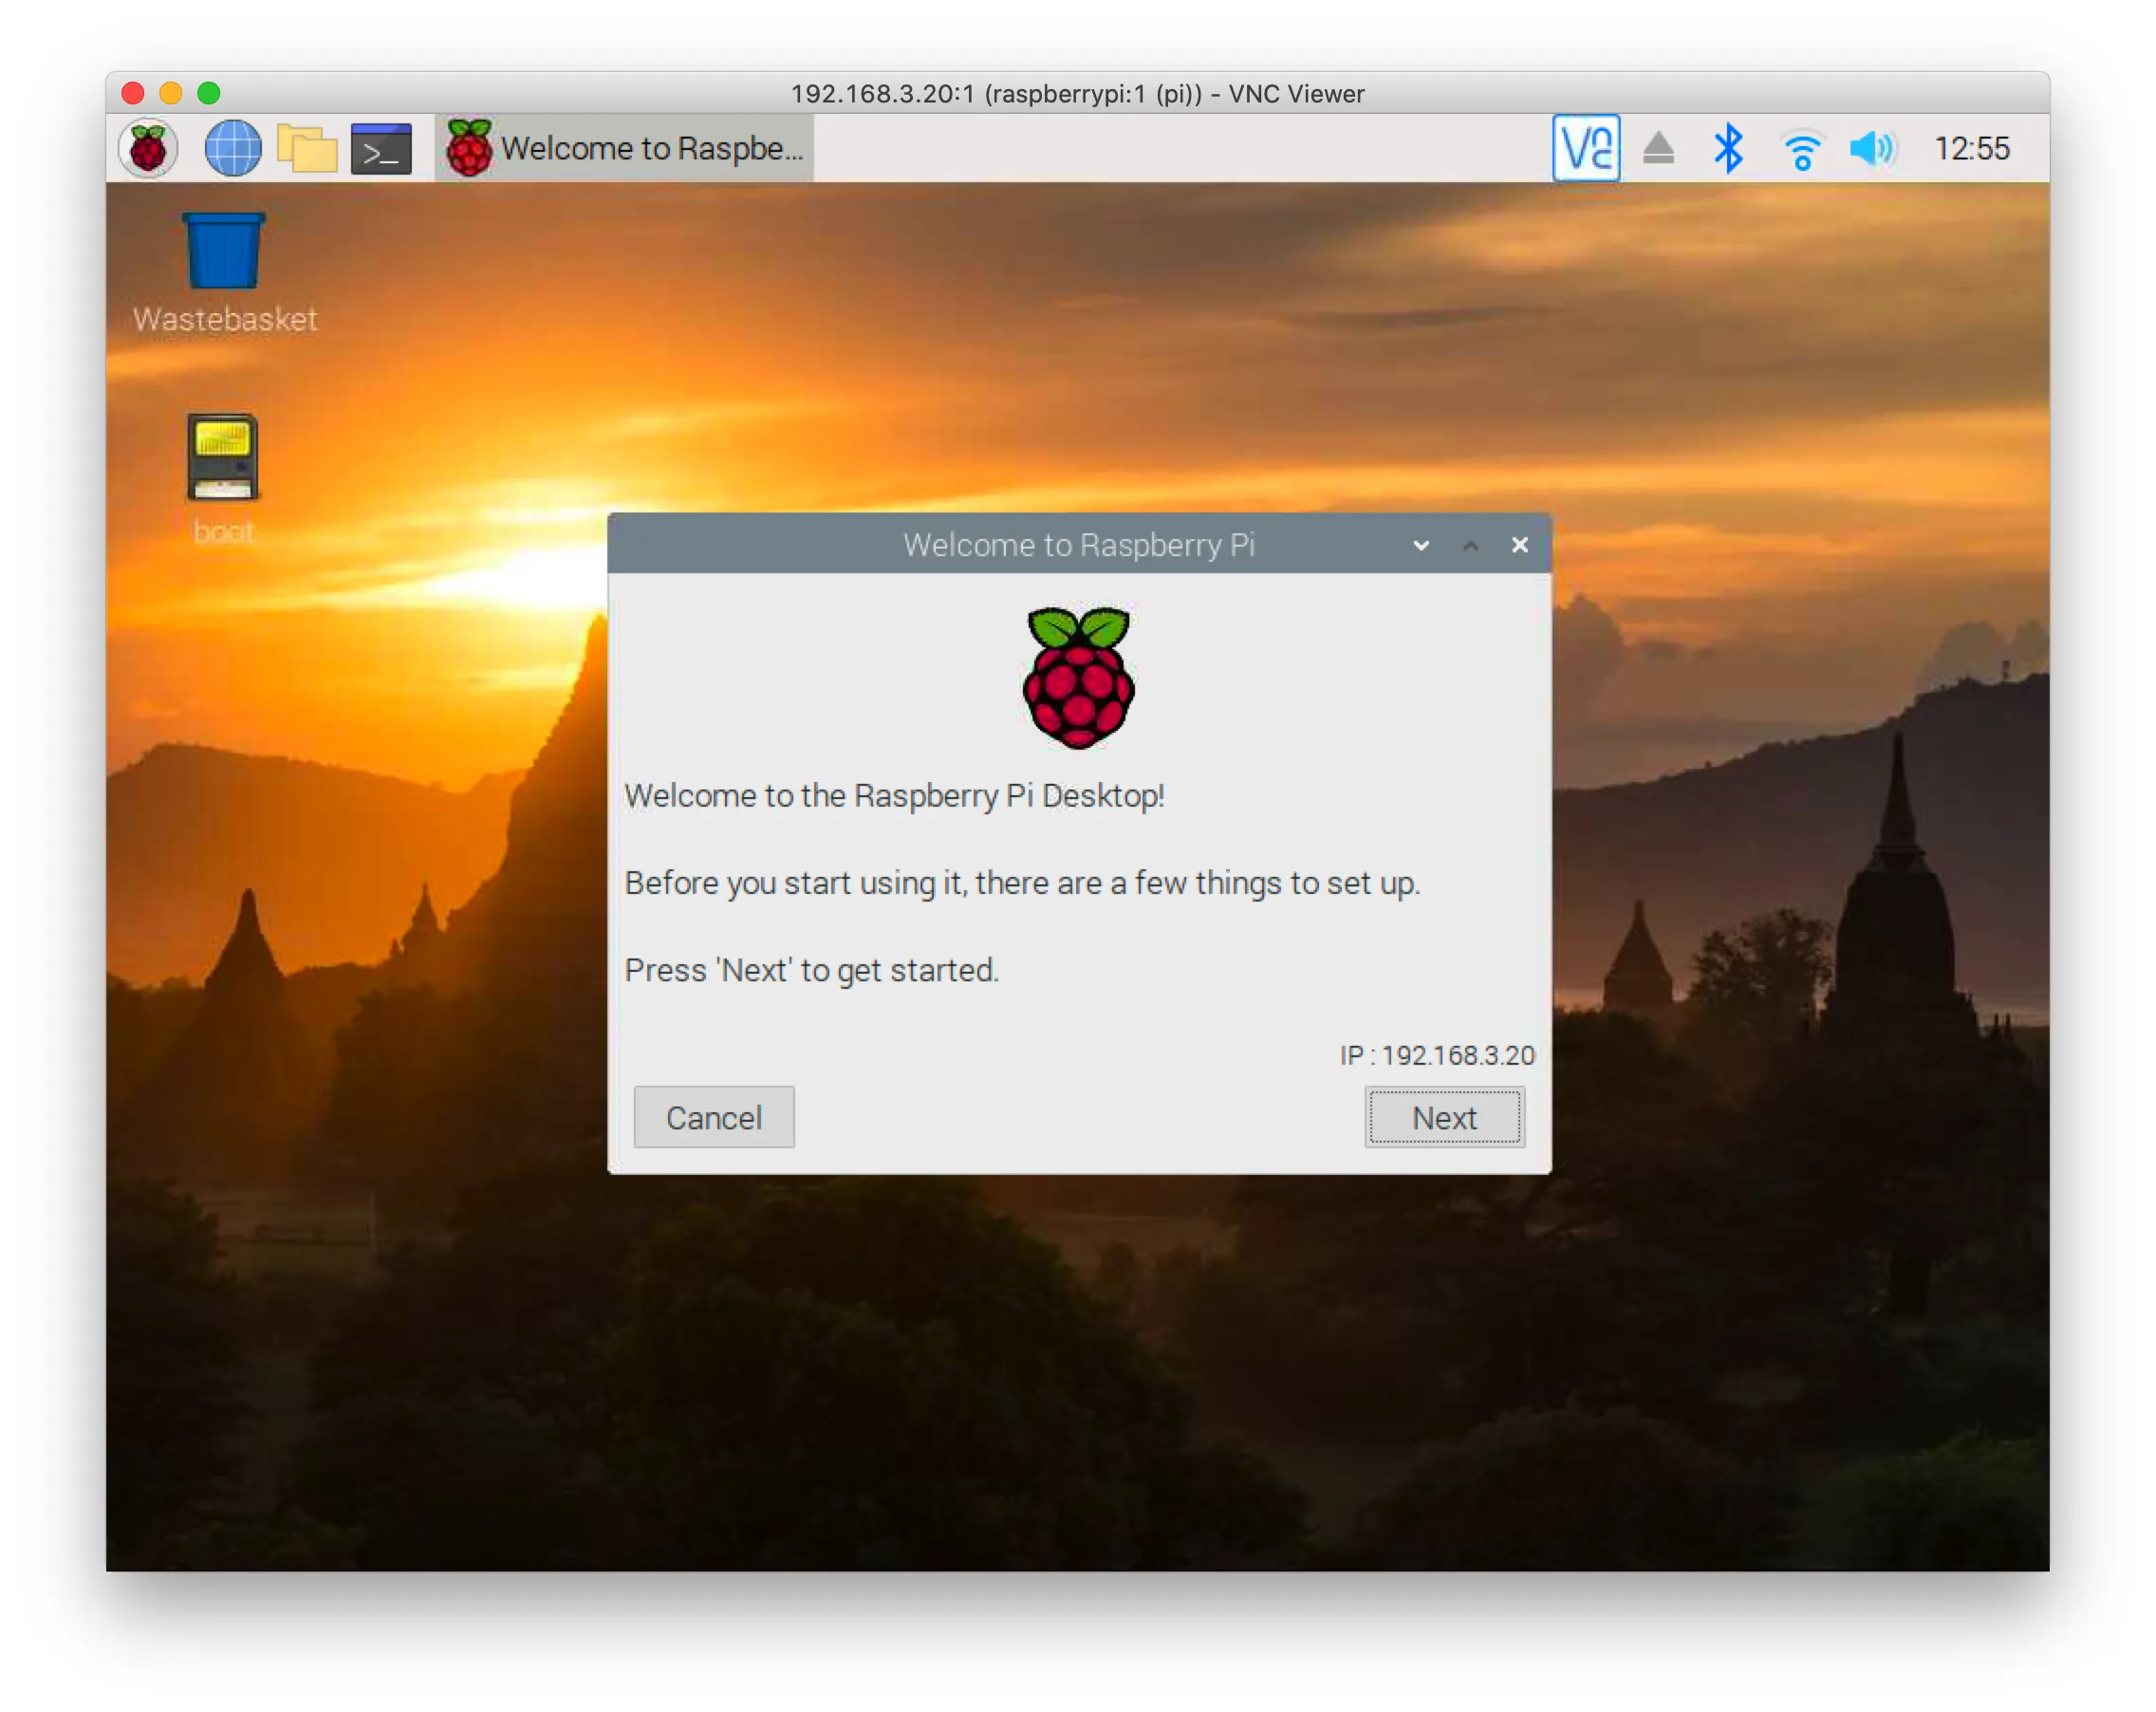Image resolution: width=2156 pixels, height=1712 pixels.
Task: Close the Welcome to Raspberry Pi dialog
Action: (x=1520, y=545)
